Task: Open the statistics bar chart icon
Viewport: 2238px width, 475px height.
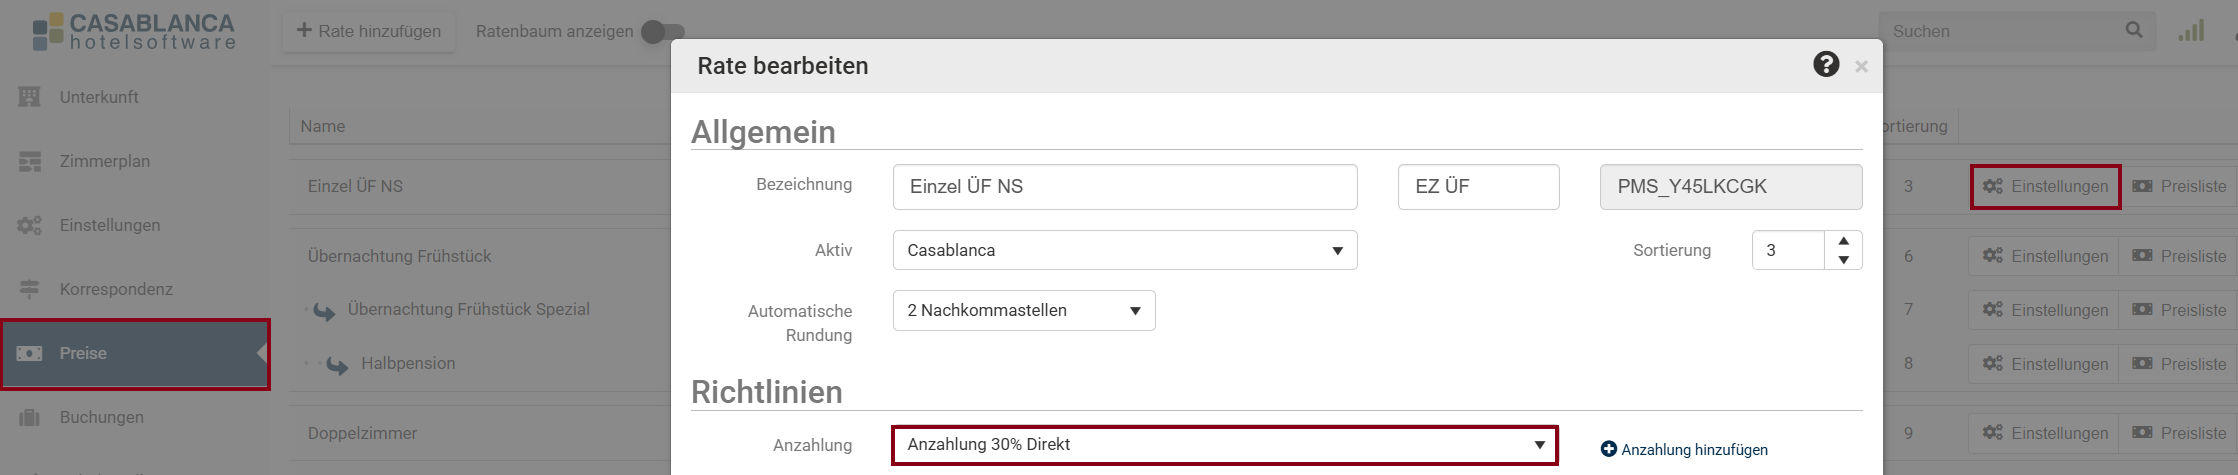Action: click(x=2191, y=31)
